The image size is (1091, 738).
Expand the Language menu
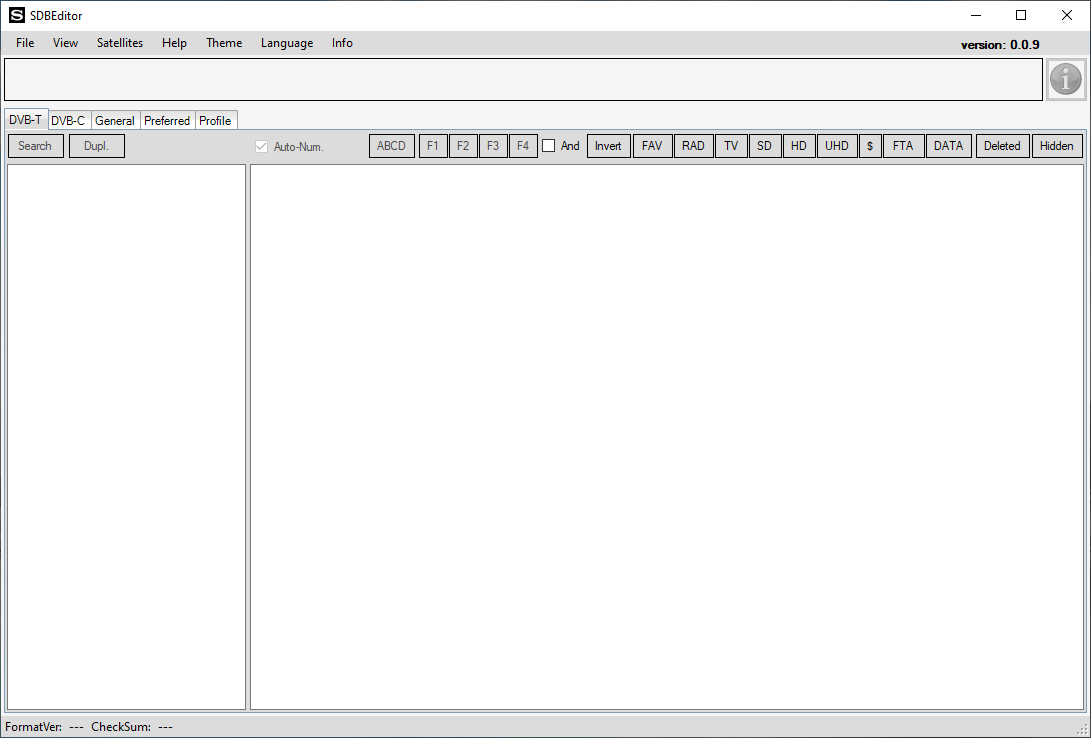click(287, 43)
